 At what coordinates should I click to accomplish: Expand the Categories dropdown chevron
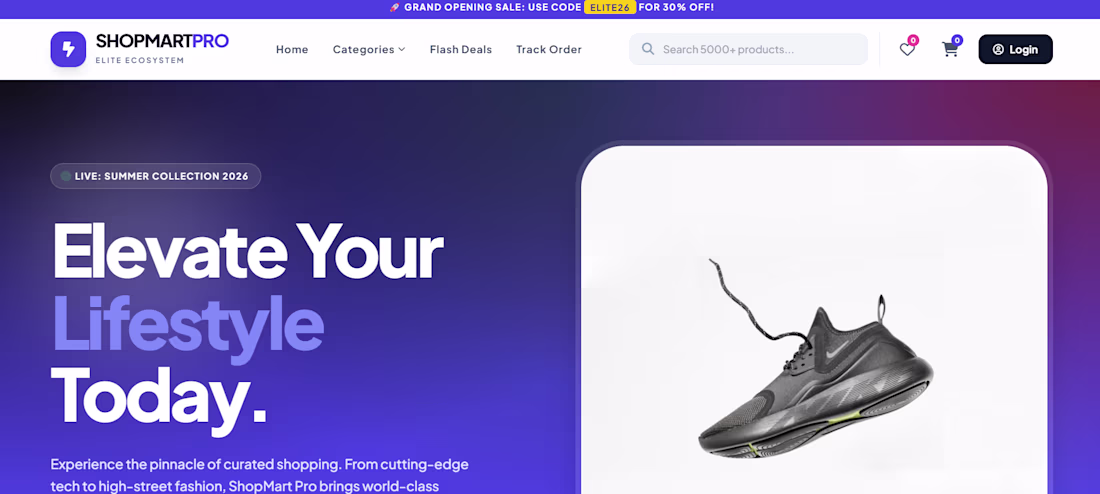point(401,49)
